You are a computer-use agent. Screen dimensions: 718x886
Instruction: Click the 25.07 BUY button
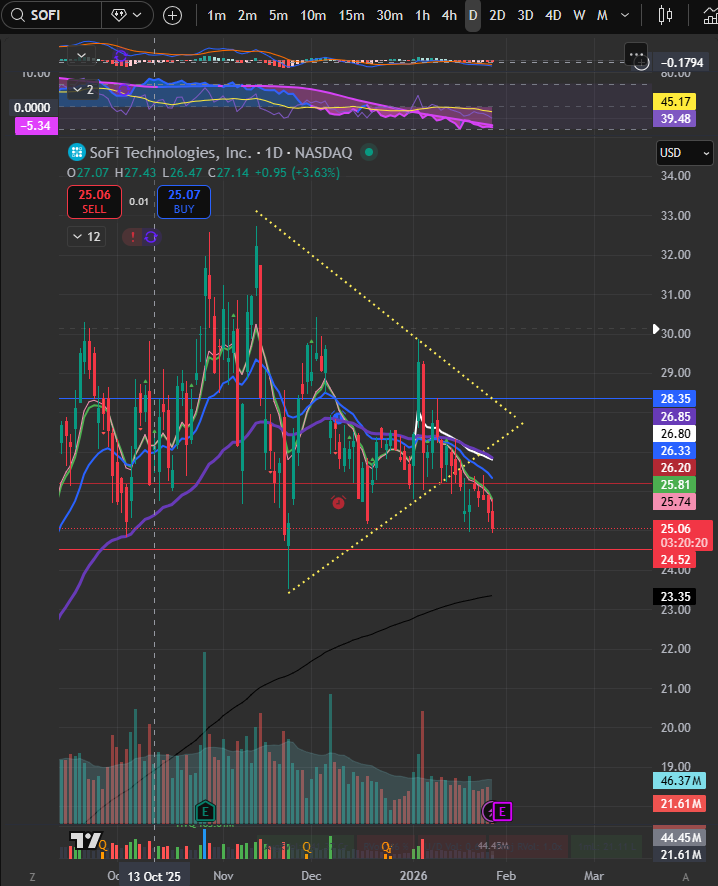click(x=184, y=202)
